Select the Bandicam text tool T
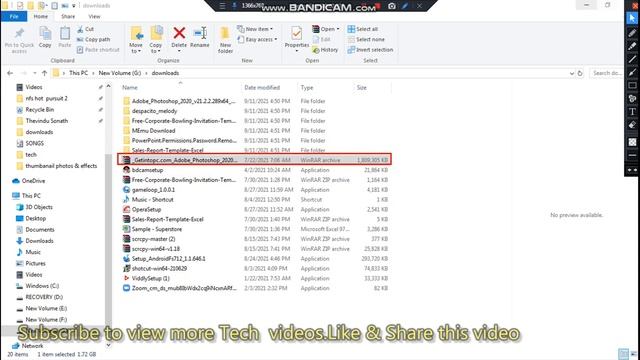Screen dimensions: 640x360 point(632,111)
